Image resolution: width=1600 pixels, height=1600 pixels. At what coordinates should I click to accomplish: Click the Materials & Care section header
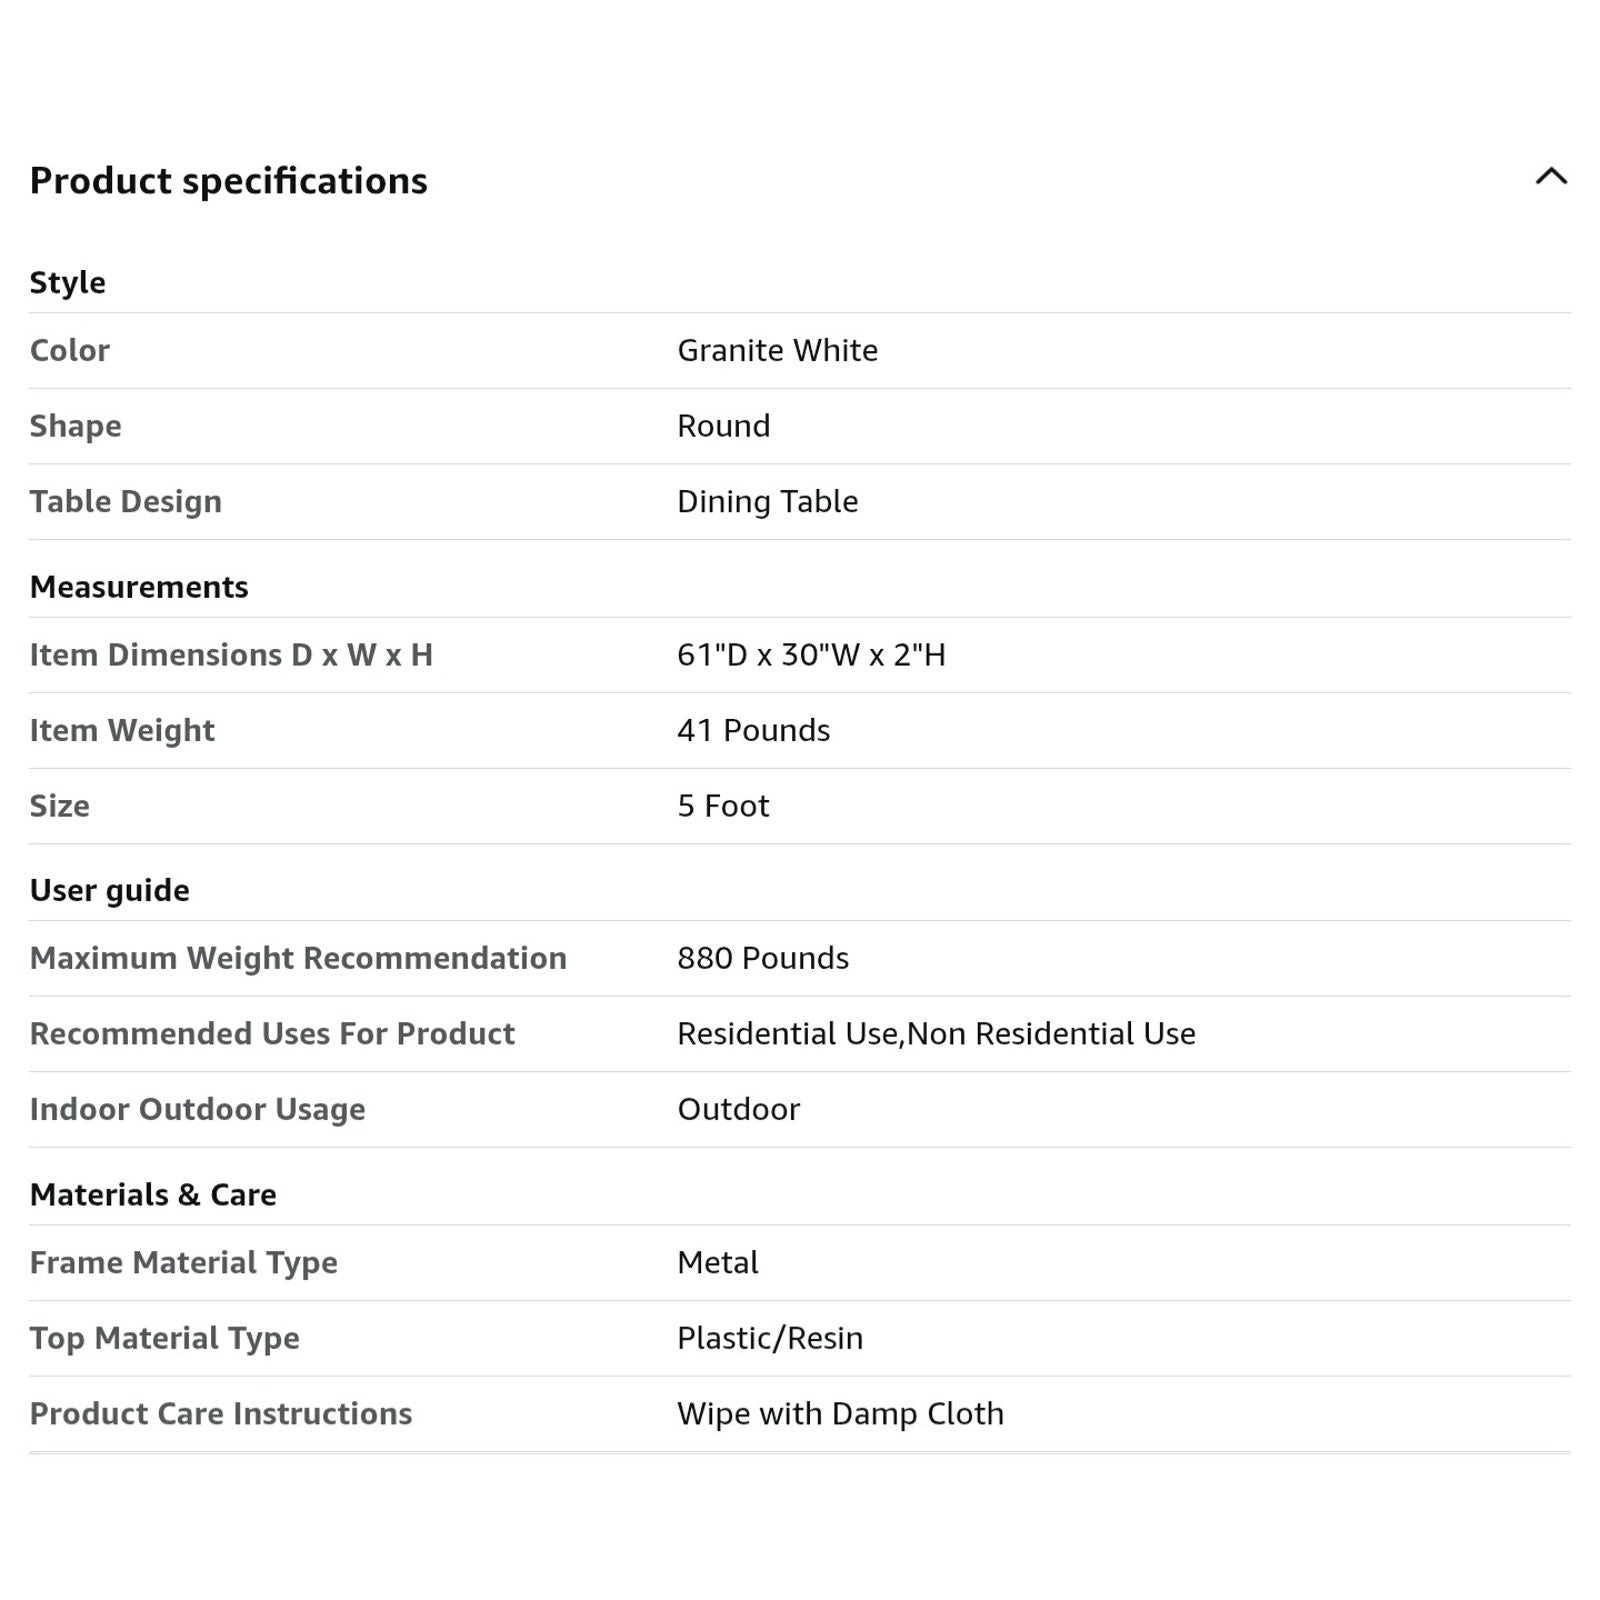(153, 1195)
